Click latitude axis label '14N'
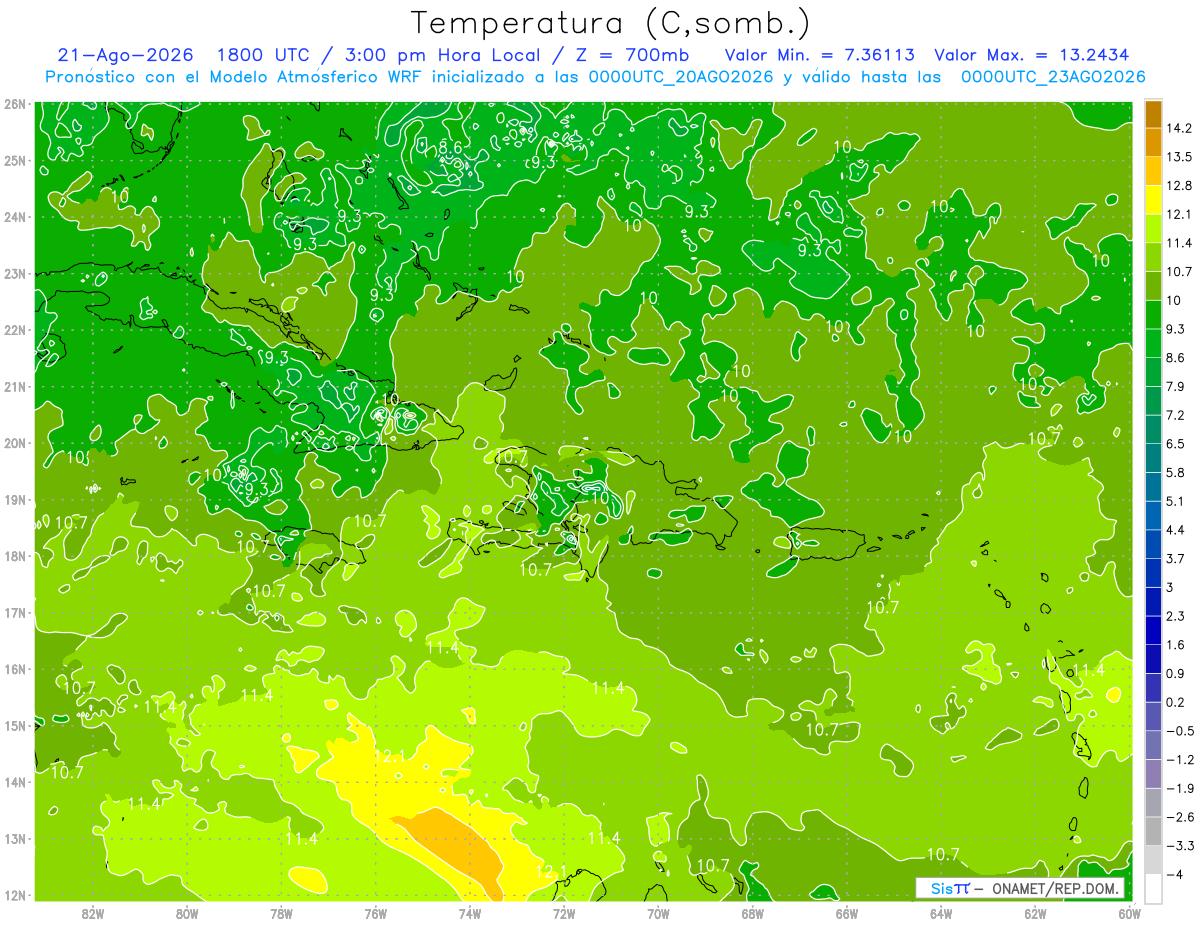This screenshot has height=927, width=1200. pyautogui.click(x=15, y=782)
